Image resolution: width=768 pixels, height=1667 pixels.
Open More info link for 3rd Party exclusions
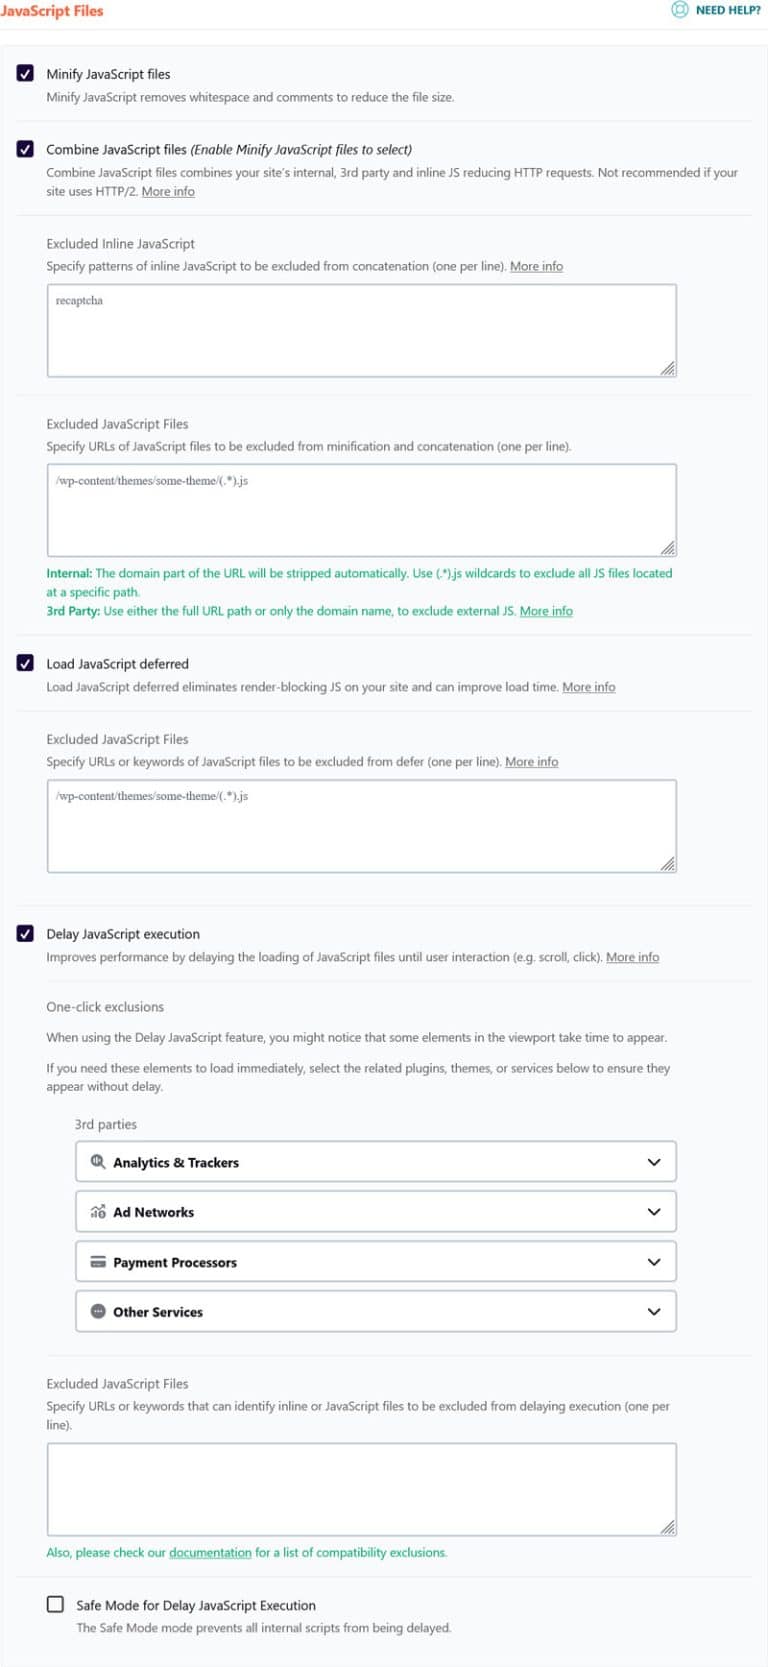pos(546,611)
